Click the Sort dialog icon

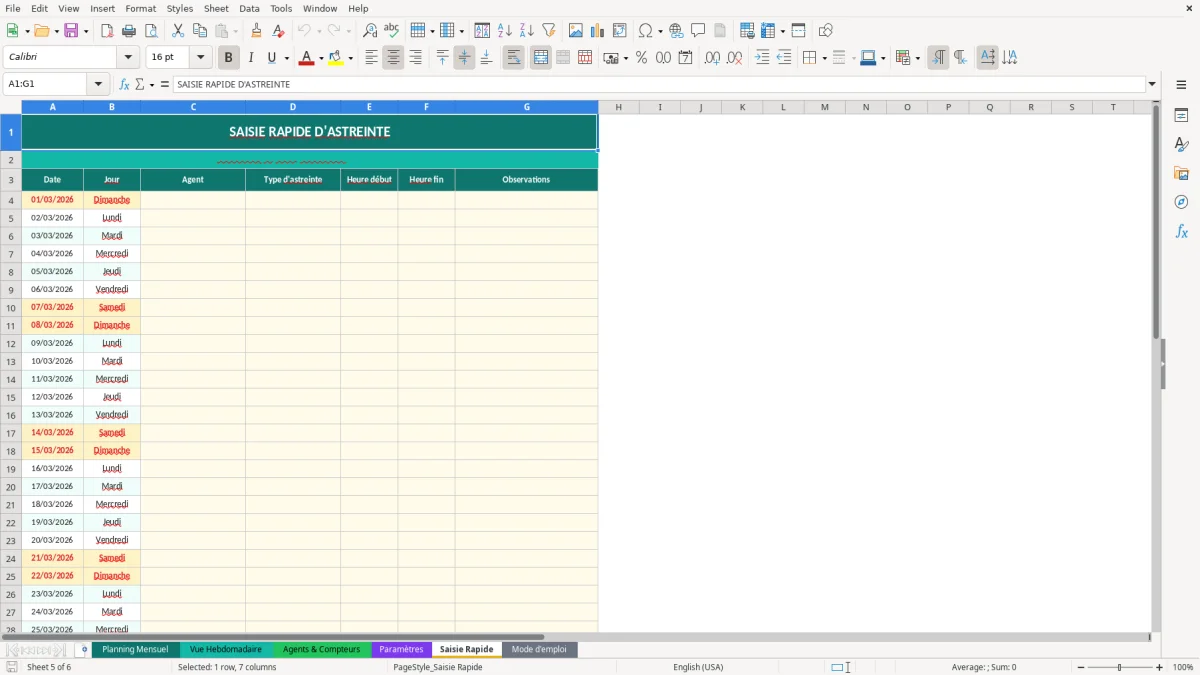pyautogui.click(x=482, y=31)
